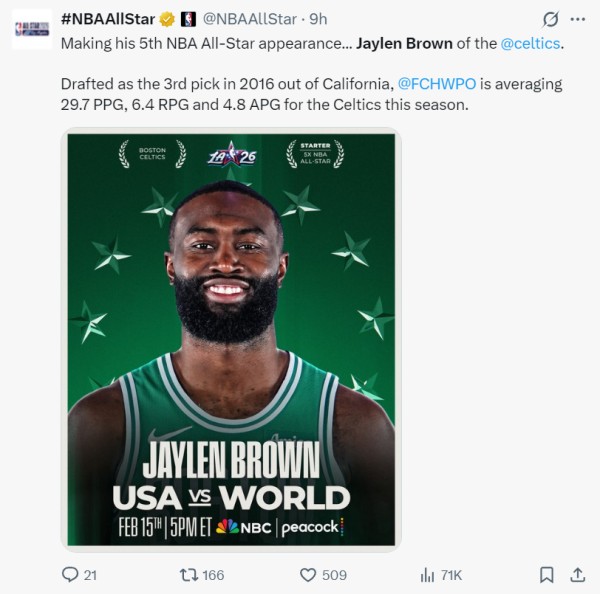Click the #NBAAllStar display name
Screen dimensions: 600x594
coord(108,19)
